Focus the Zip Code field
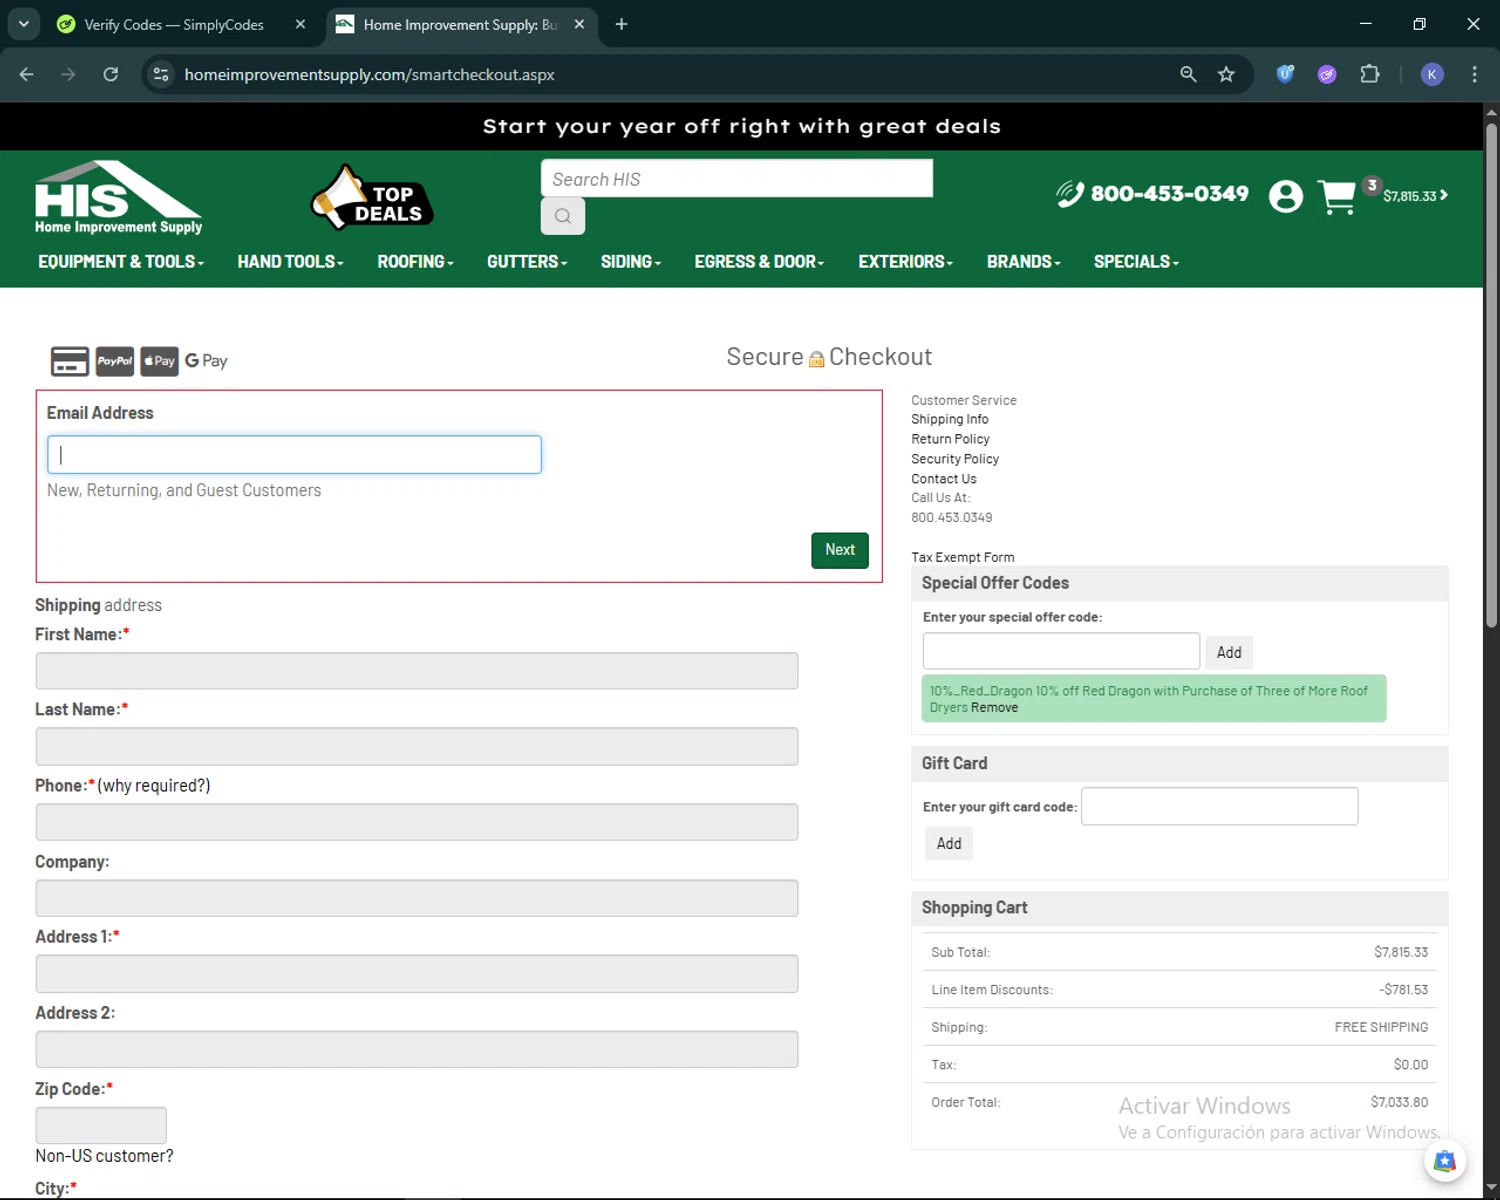This screenshot has height=1200, width=1500. click(x=101, y=1125)
